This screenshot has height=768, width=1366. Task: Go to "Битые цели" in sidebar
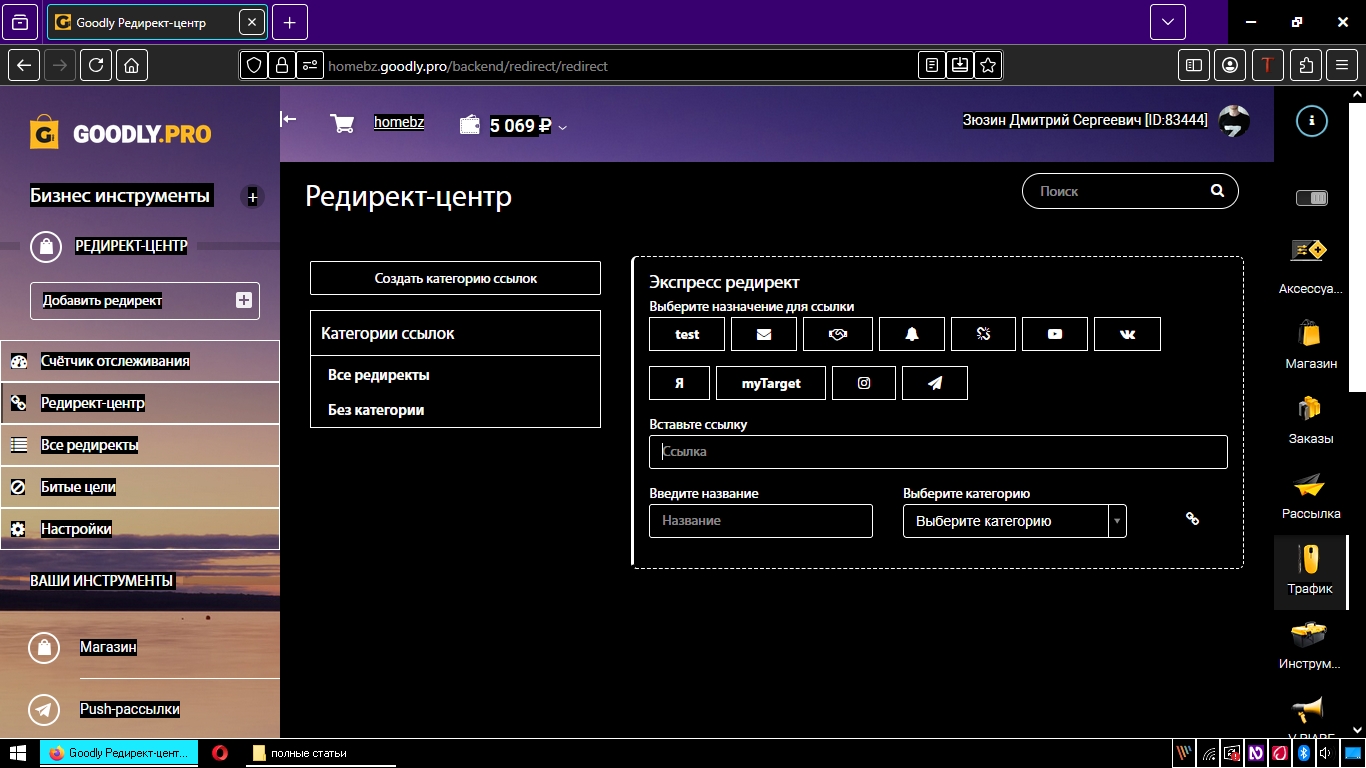pos(78,487)
